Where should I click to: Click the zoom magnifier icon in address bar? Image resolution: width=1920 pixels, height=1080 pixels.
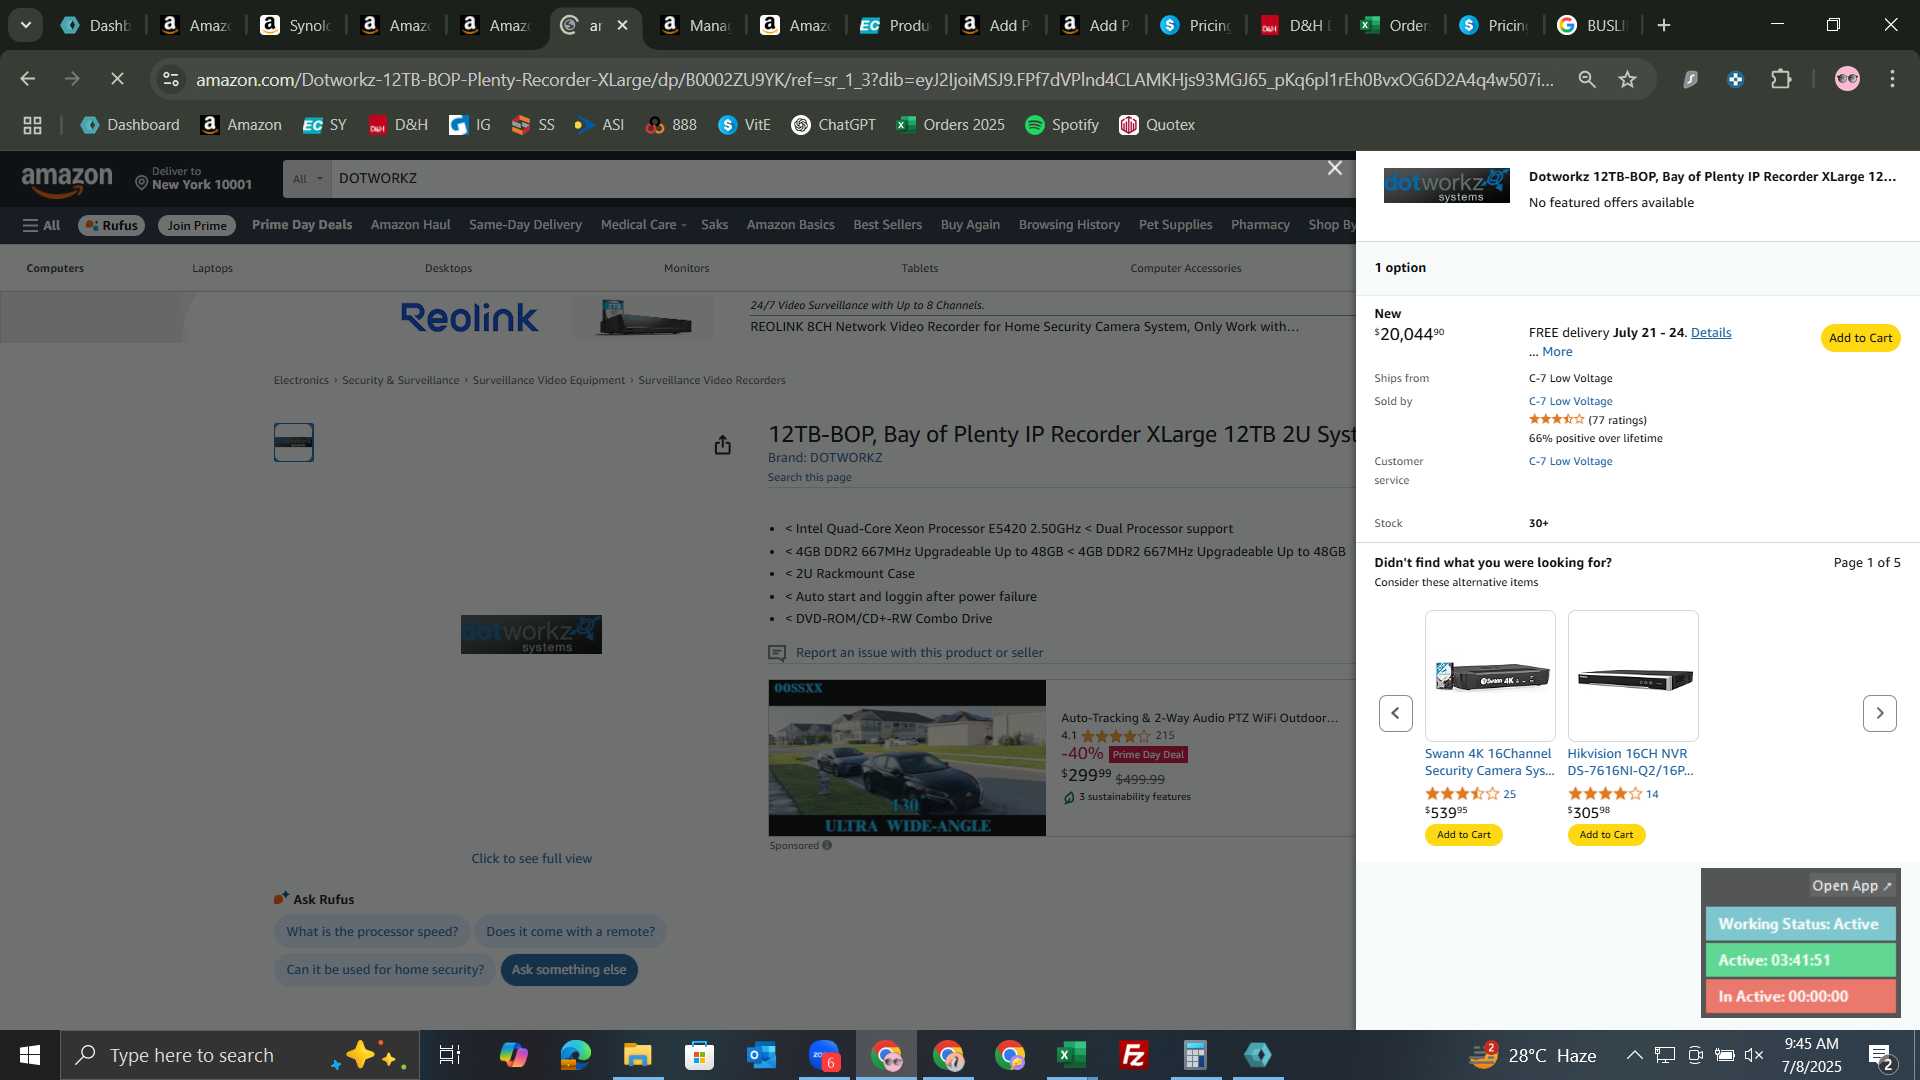pyautogui.click(x=1586, y=79)
